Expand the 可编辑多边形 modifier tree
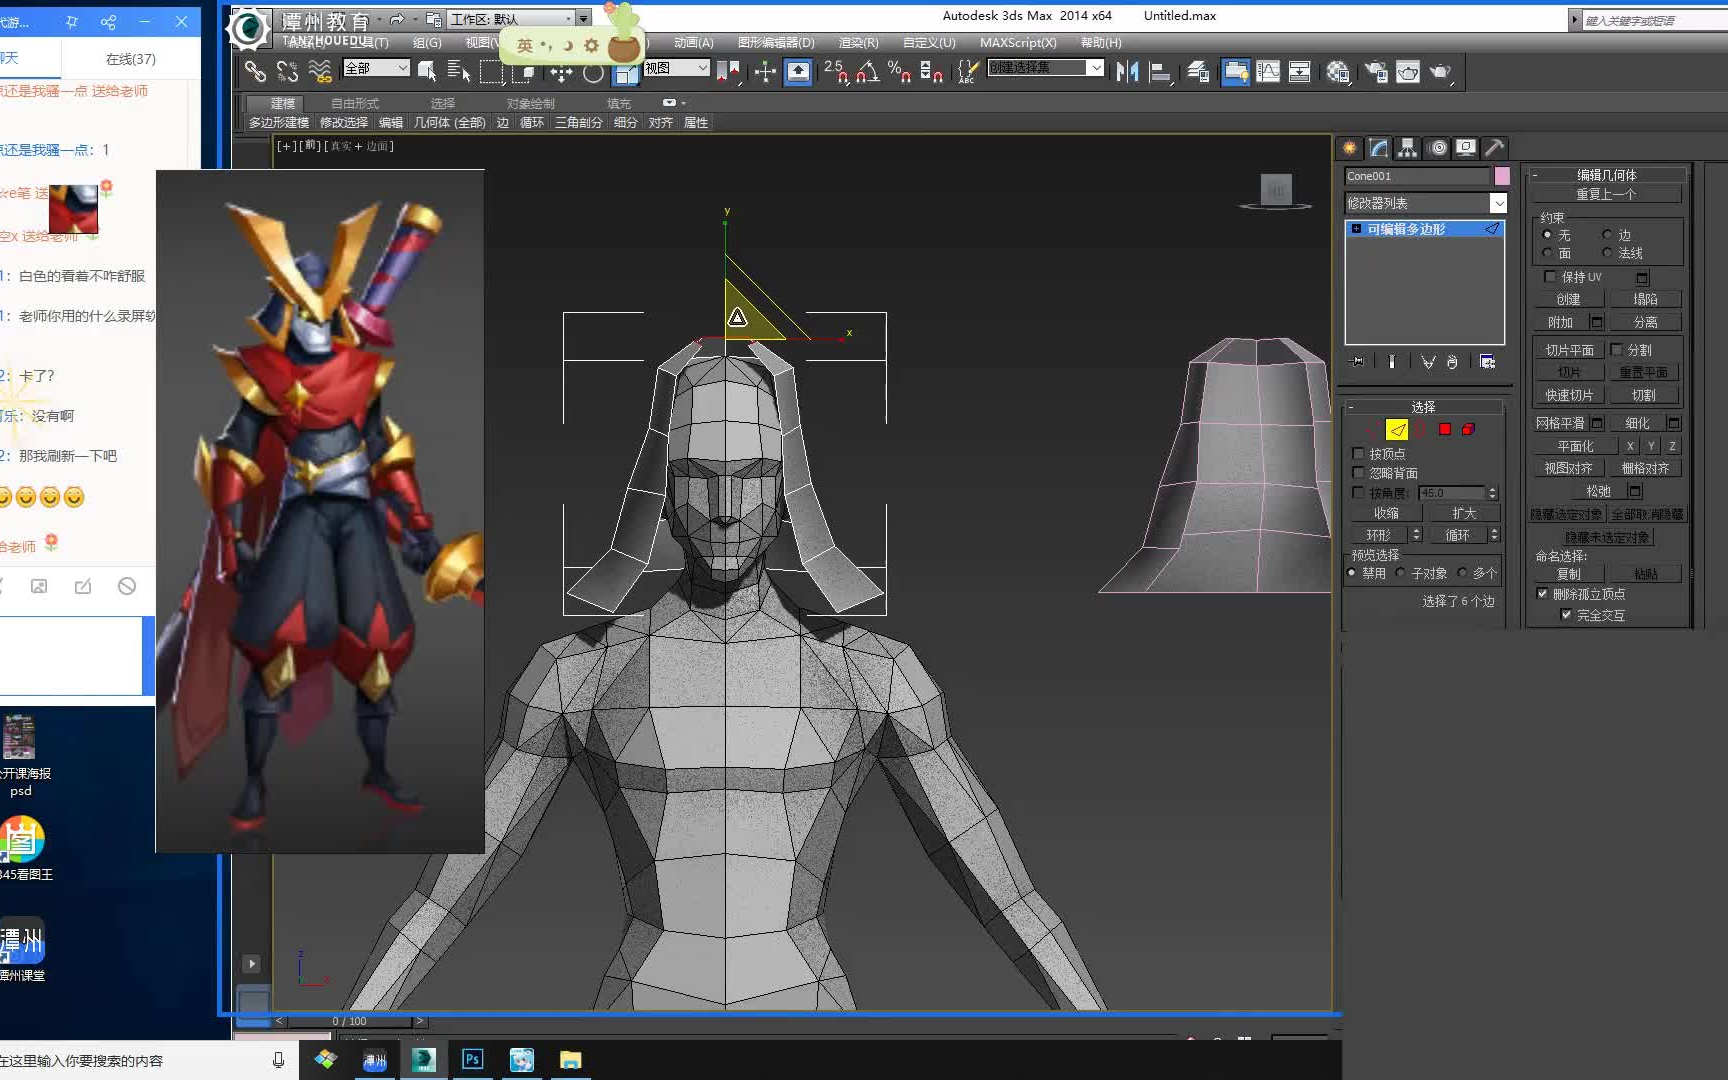This screenshot has width=1728, height=1080. click(1356, 229)
